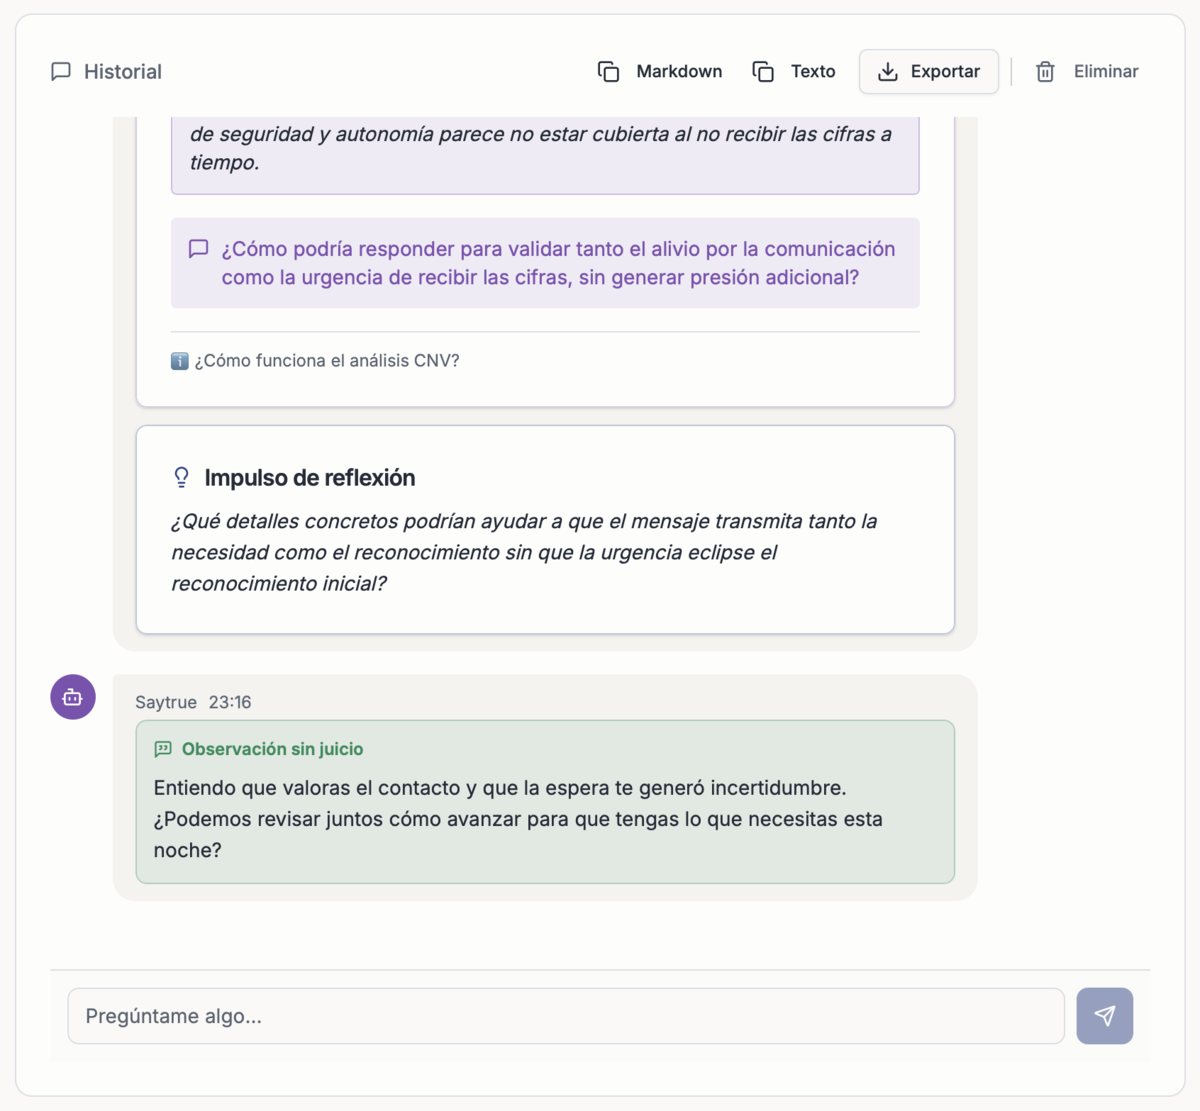Click the Markdown copy icon
This screenshot has width=1200, height=1111.
(608, 72)
